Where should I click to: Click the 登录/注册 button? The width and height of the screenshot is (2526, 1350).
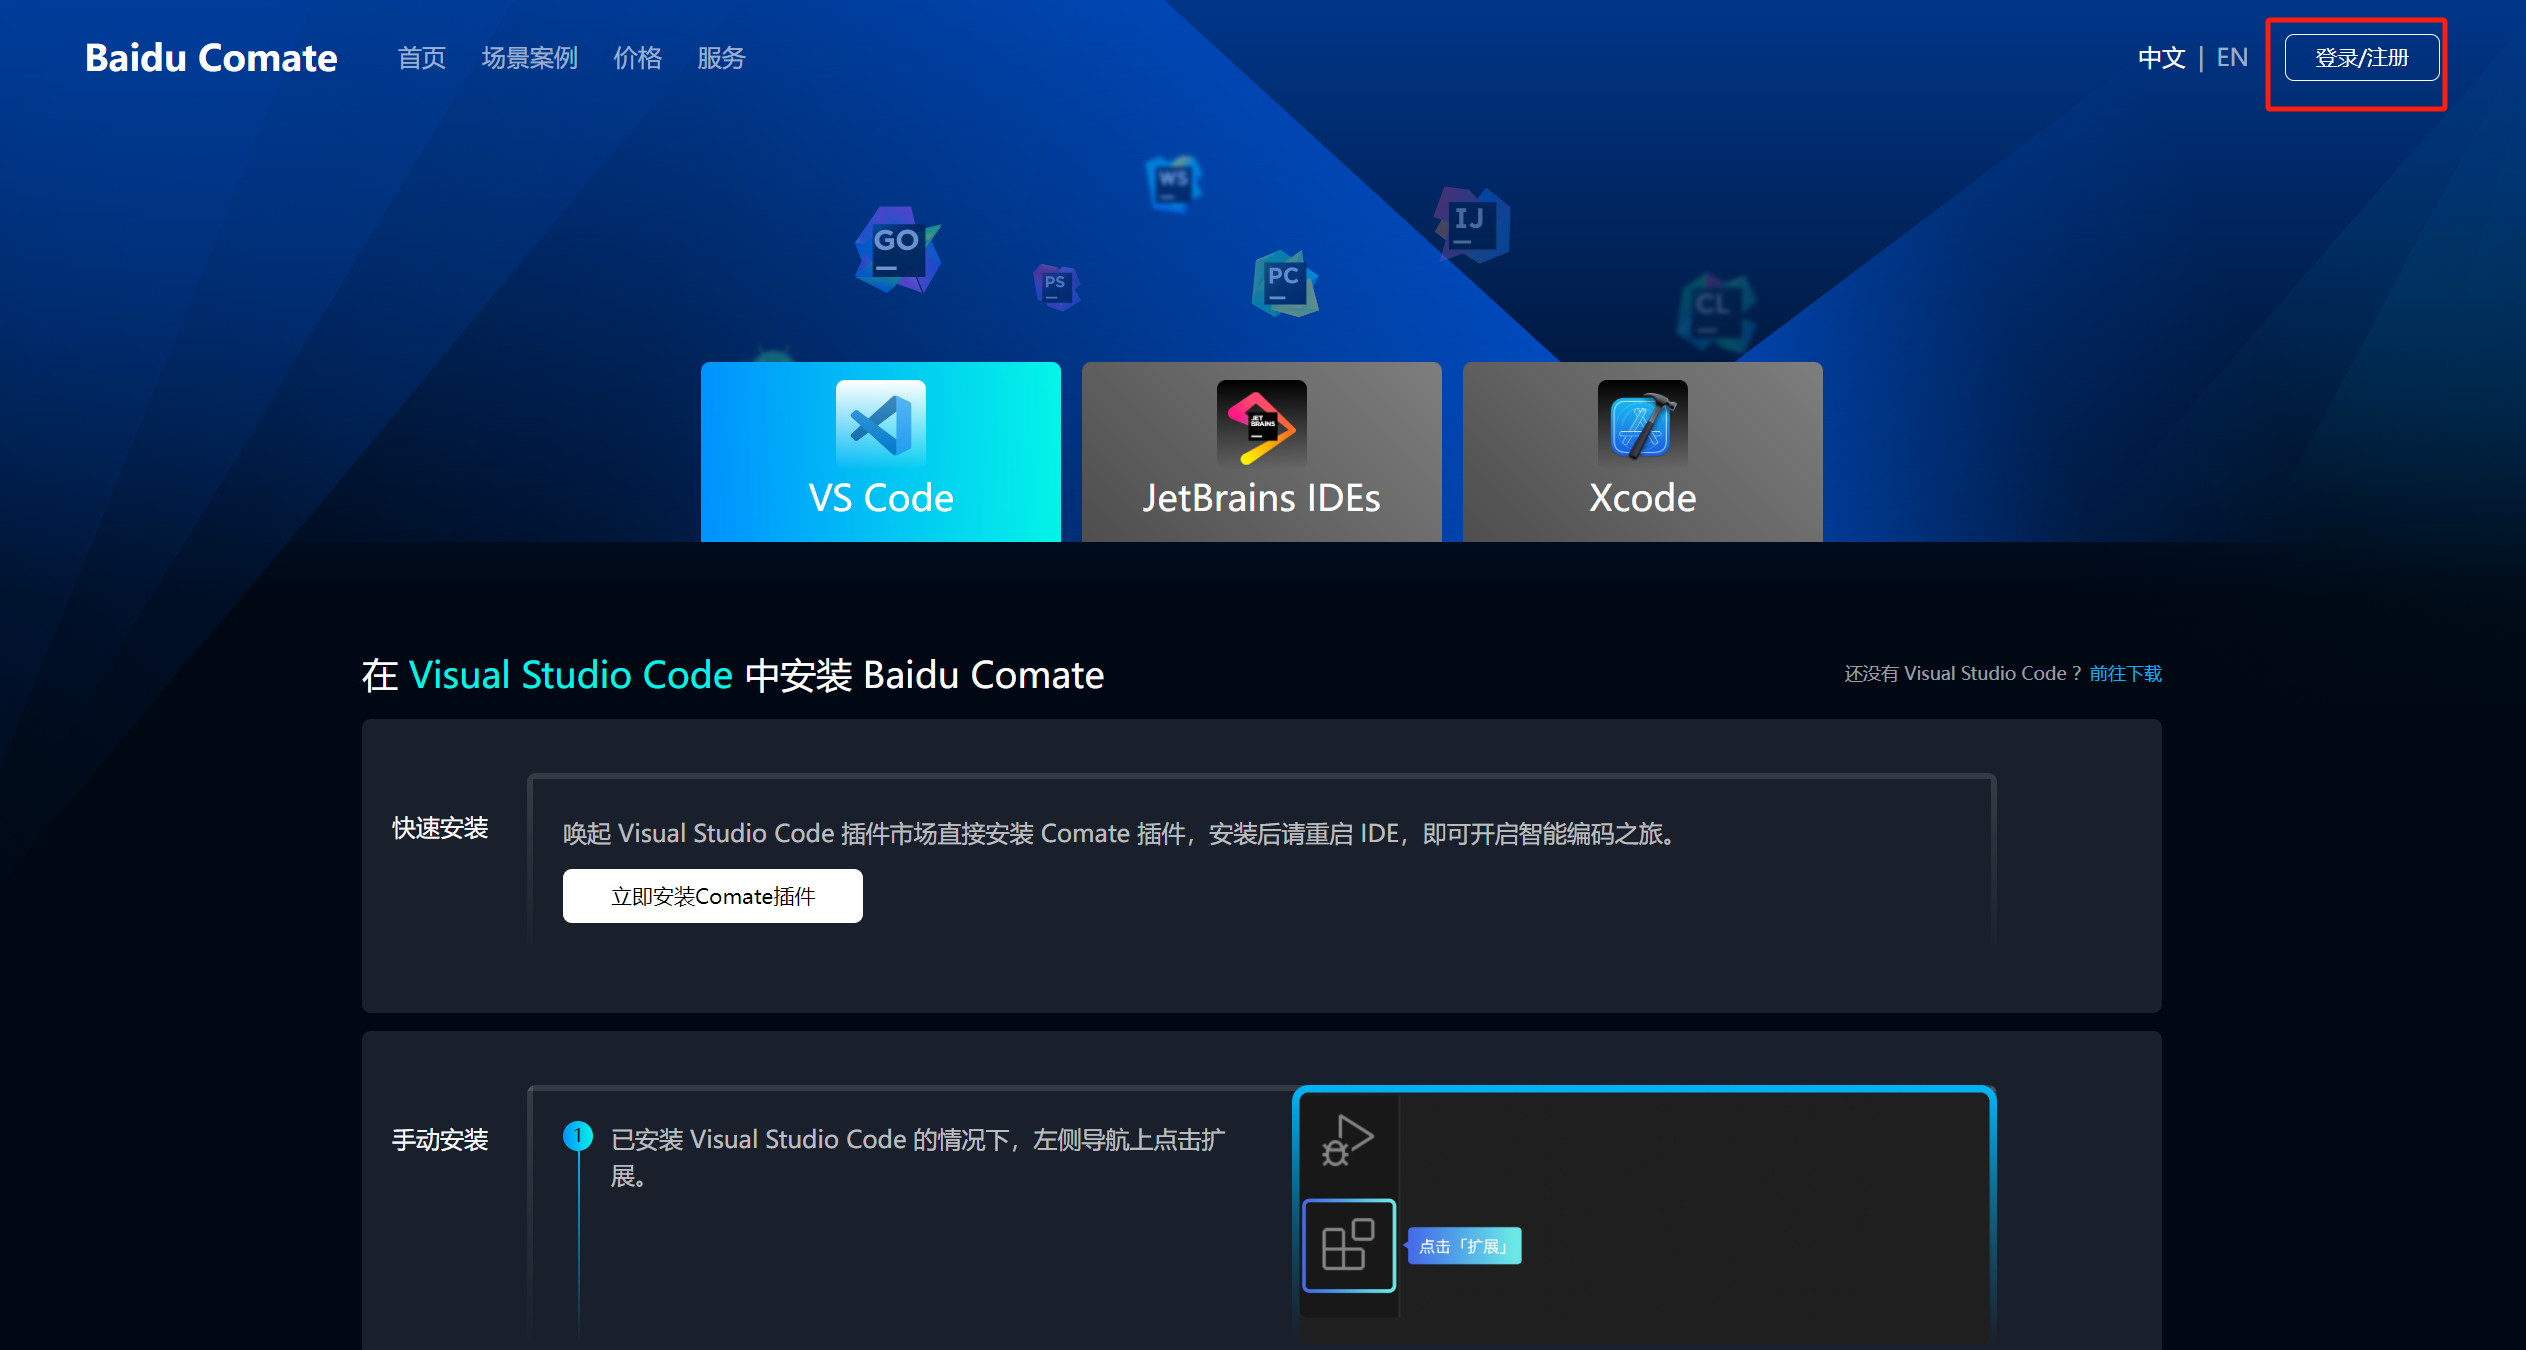click(2361, 58)
